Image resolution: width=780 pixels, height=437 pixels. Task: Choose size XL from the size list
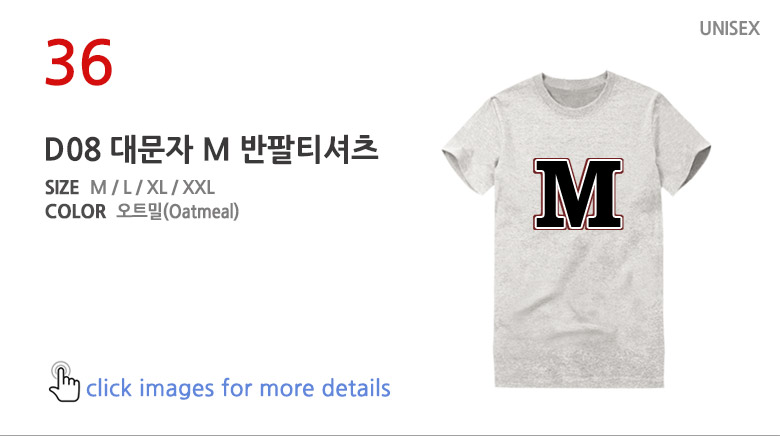coord(157,187)
